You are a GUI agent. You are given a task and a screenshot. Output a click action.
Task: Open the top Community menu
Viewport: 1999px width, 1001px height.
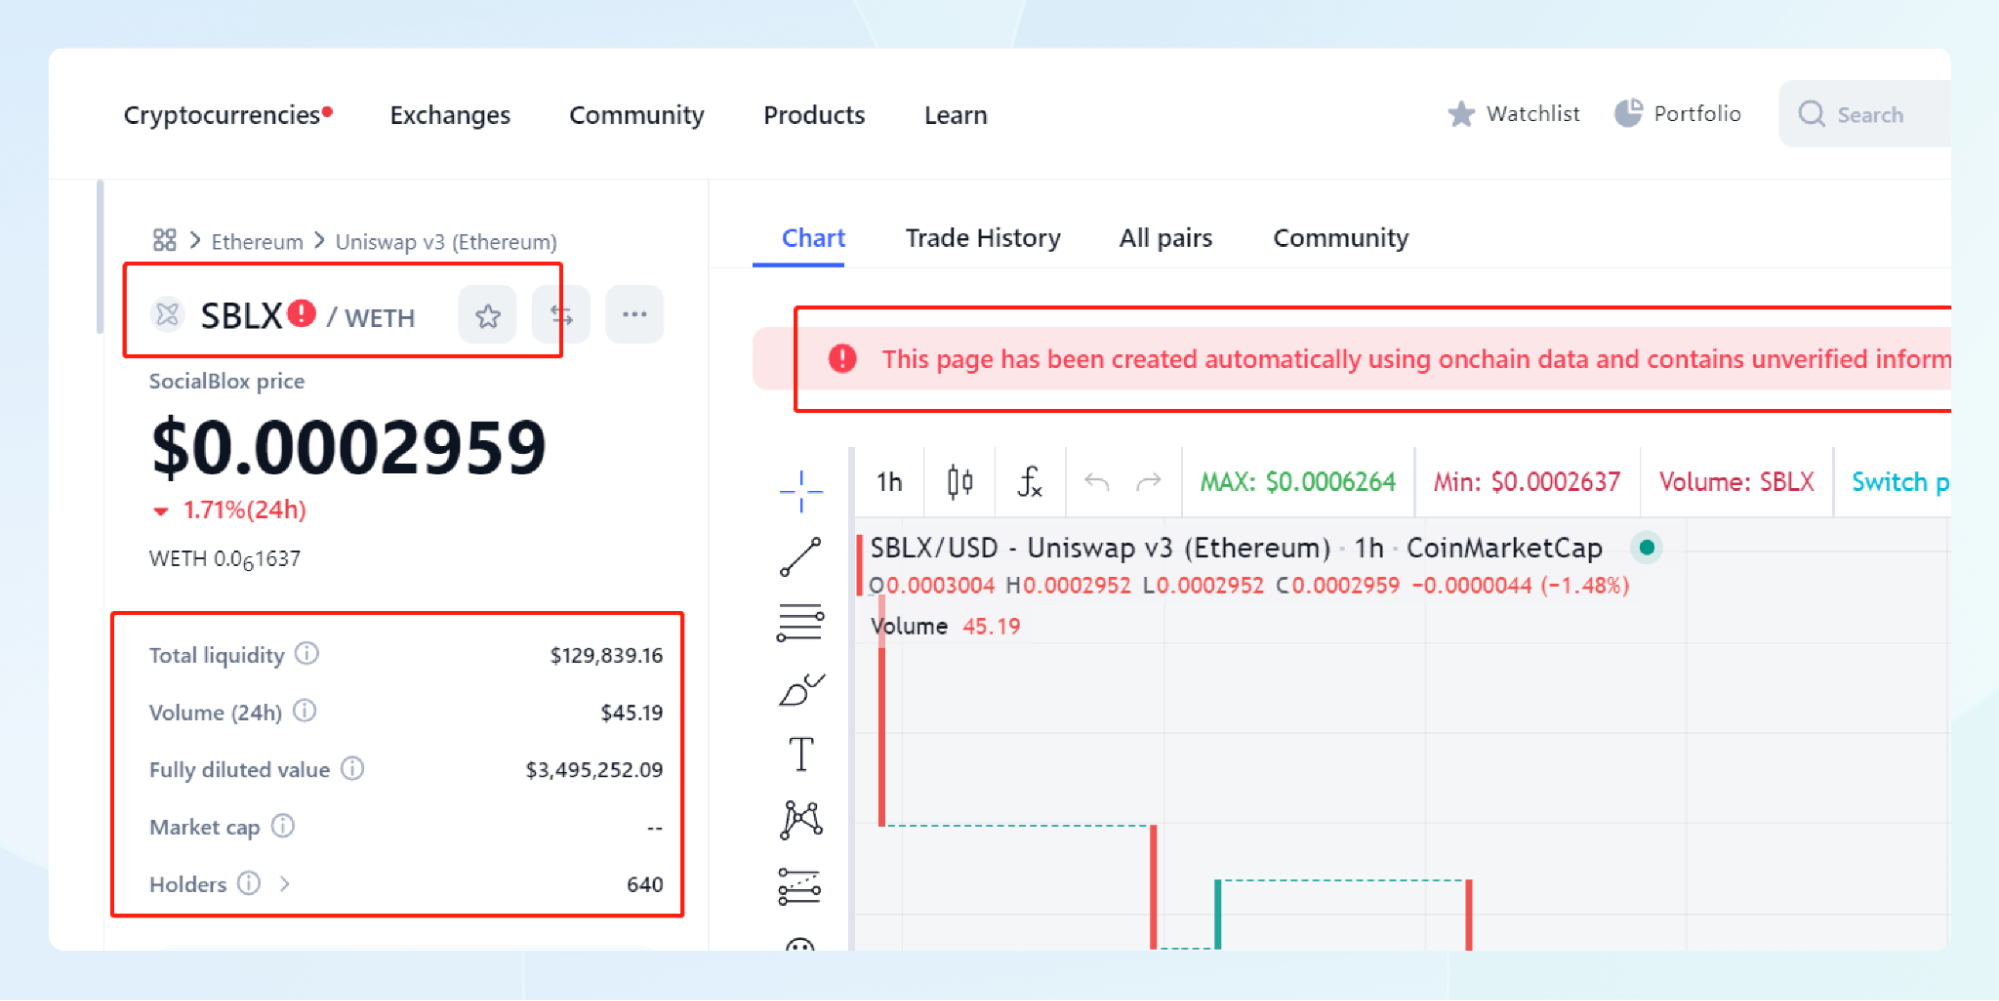click(637, 115)
